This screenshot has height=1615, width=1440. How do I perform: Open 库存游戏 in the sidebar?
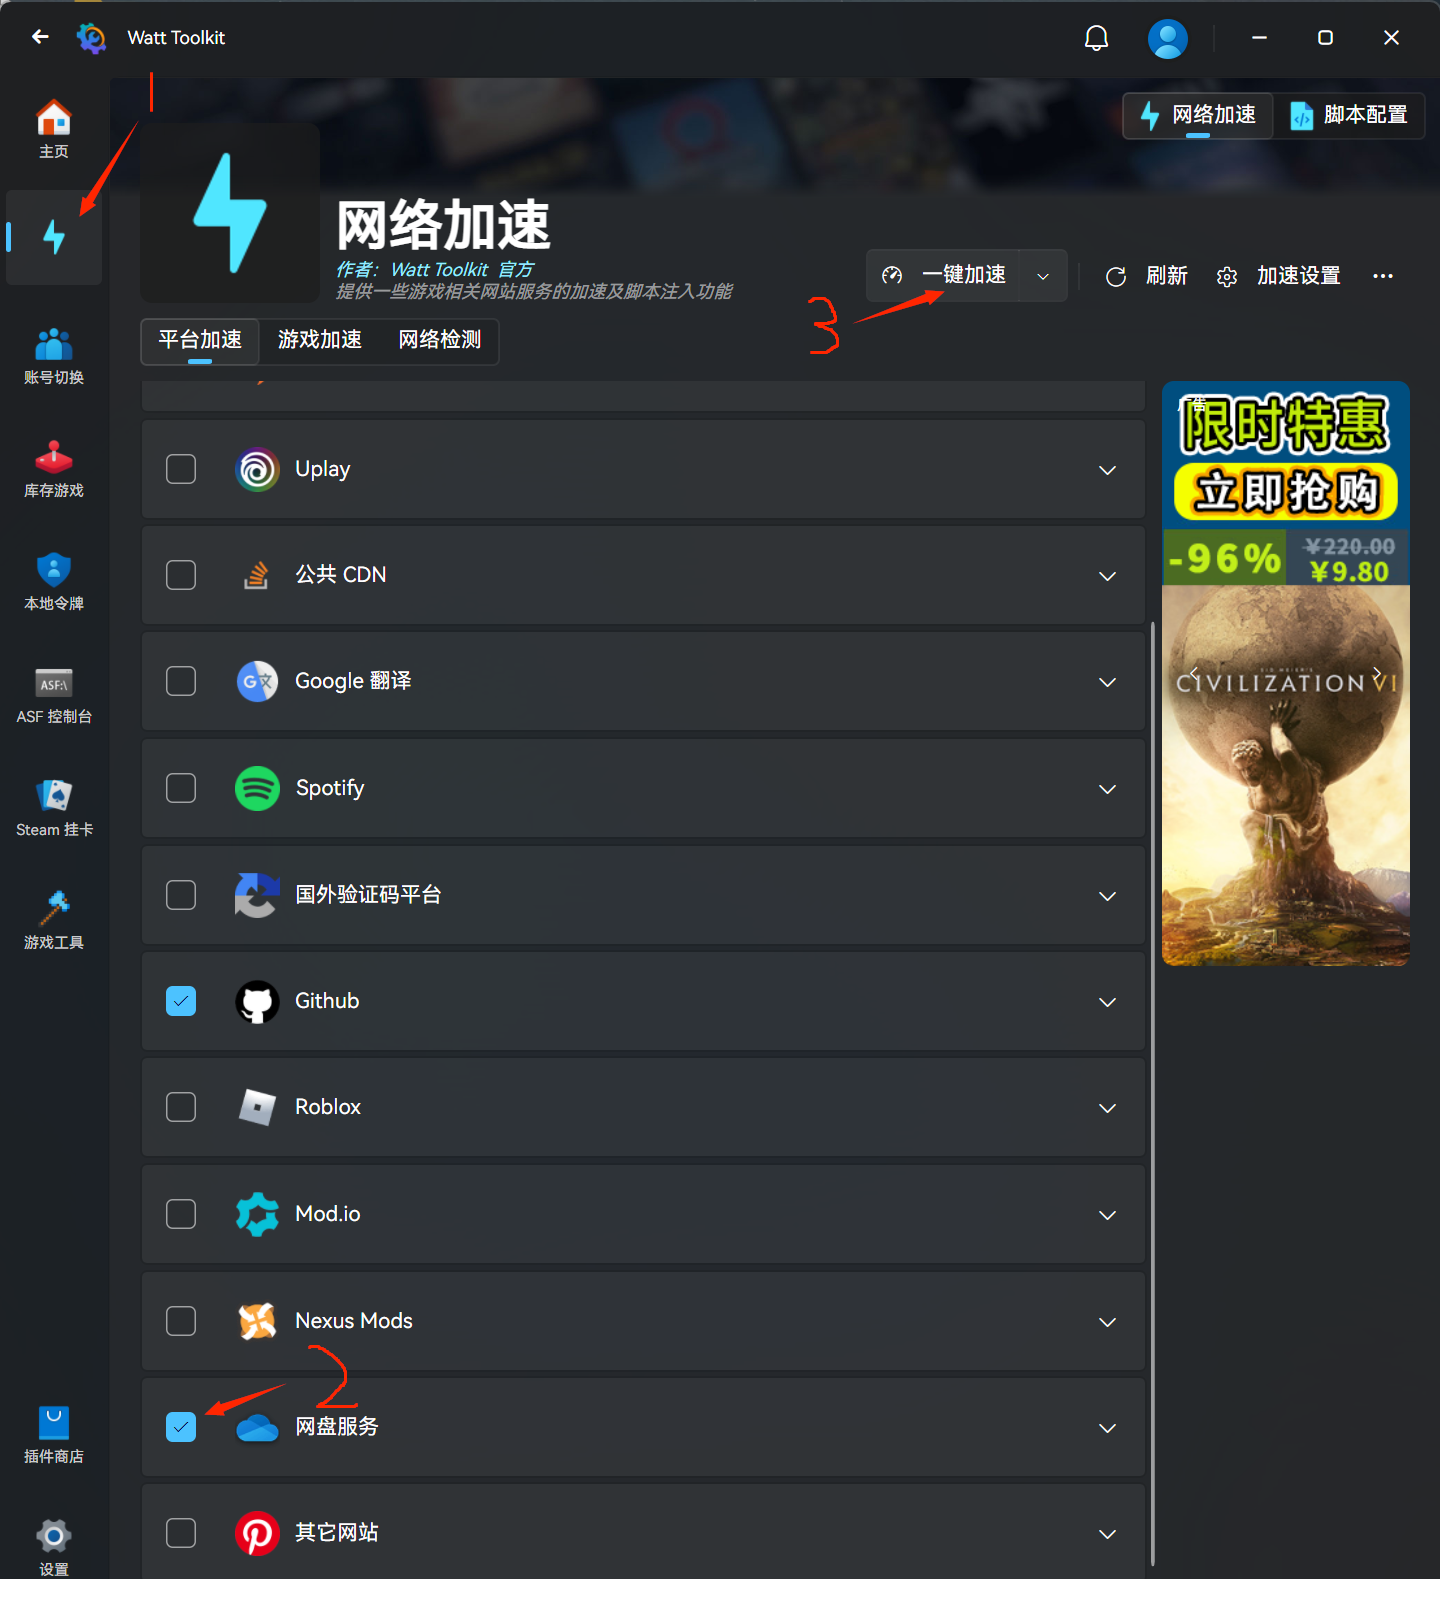[54, 469]
